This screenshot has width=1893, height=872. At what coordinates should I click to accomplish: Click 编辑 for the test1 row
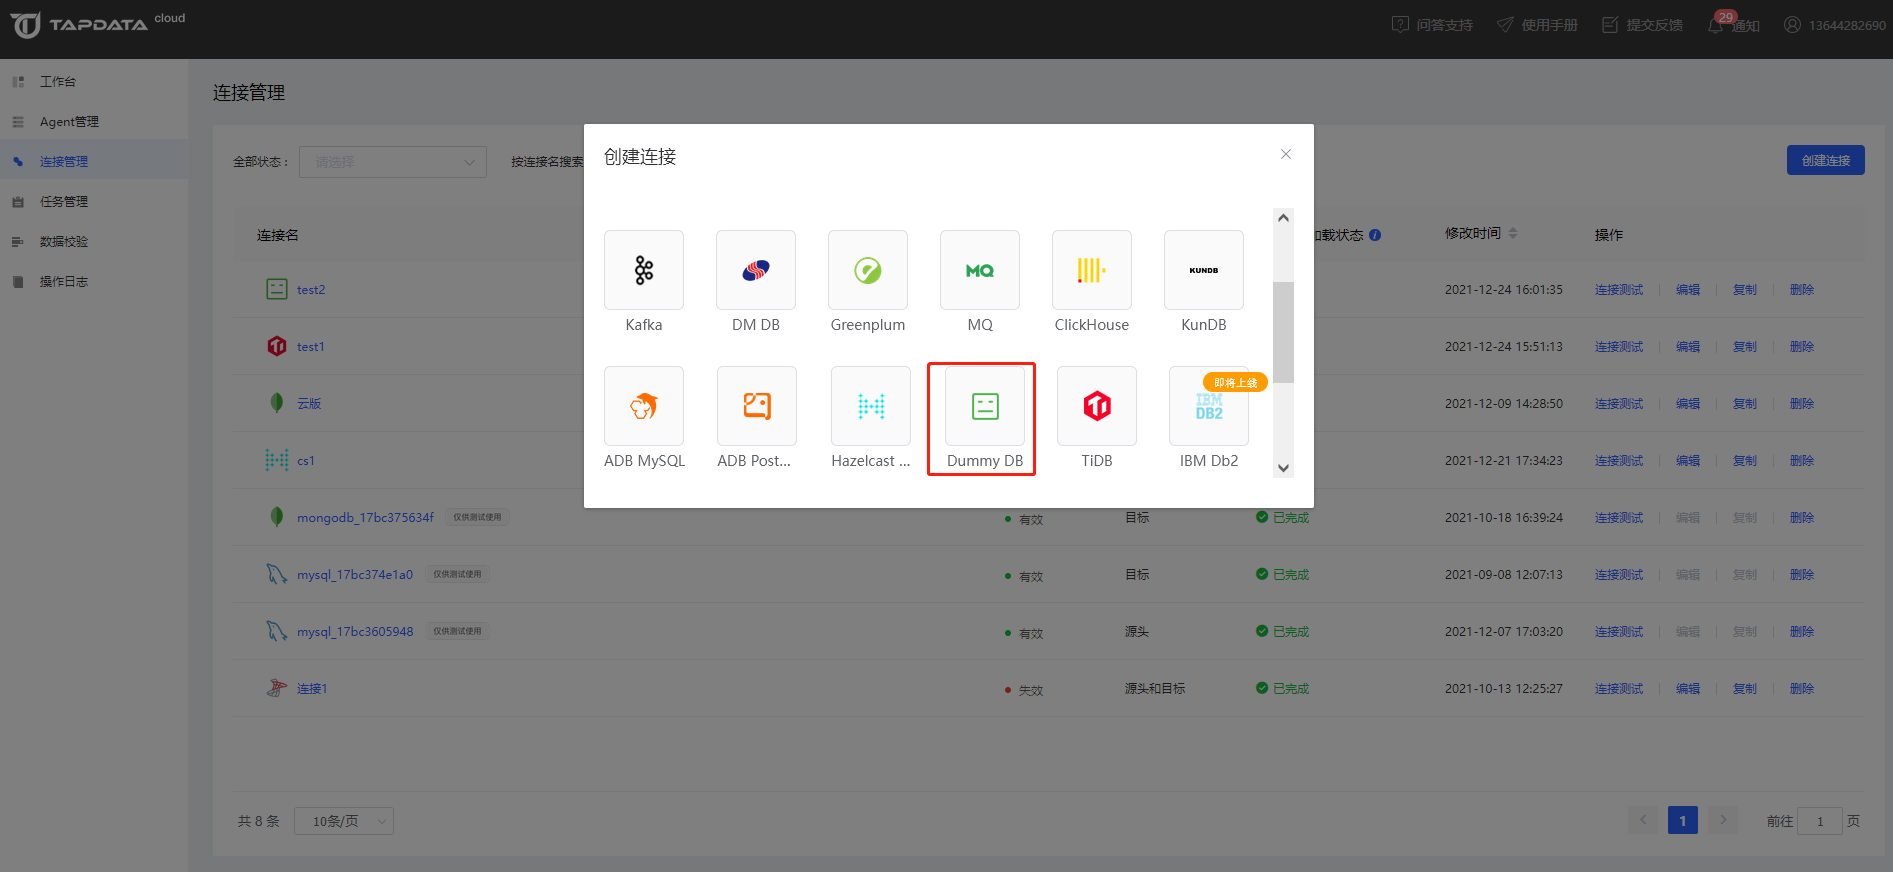coord(1688,347)
